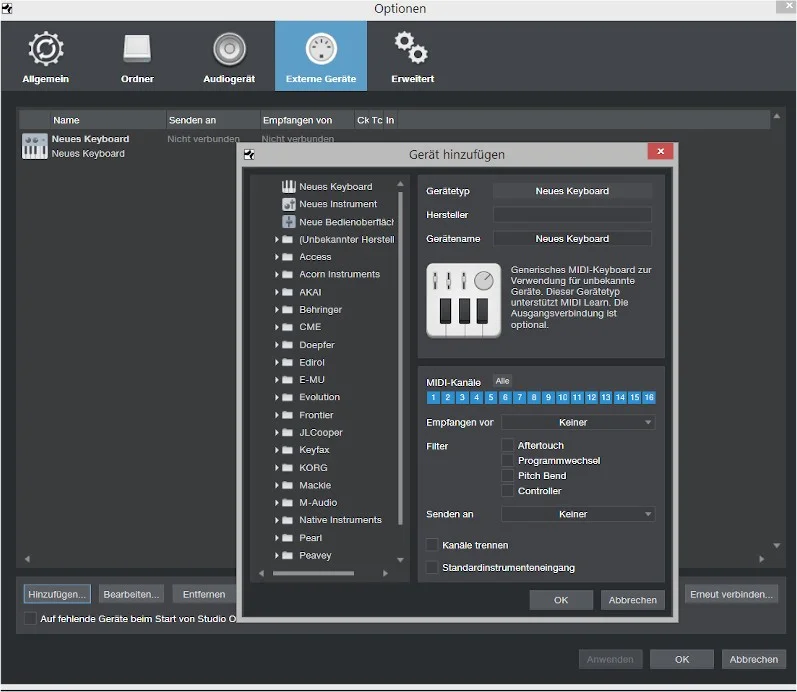Toggle MIDI channel 1
The height and width of the screenshot is (692, 797).
[433, 397]
